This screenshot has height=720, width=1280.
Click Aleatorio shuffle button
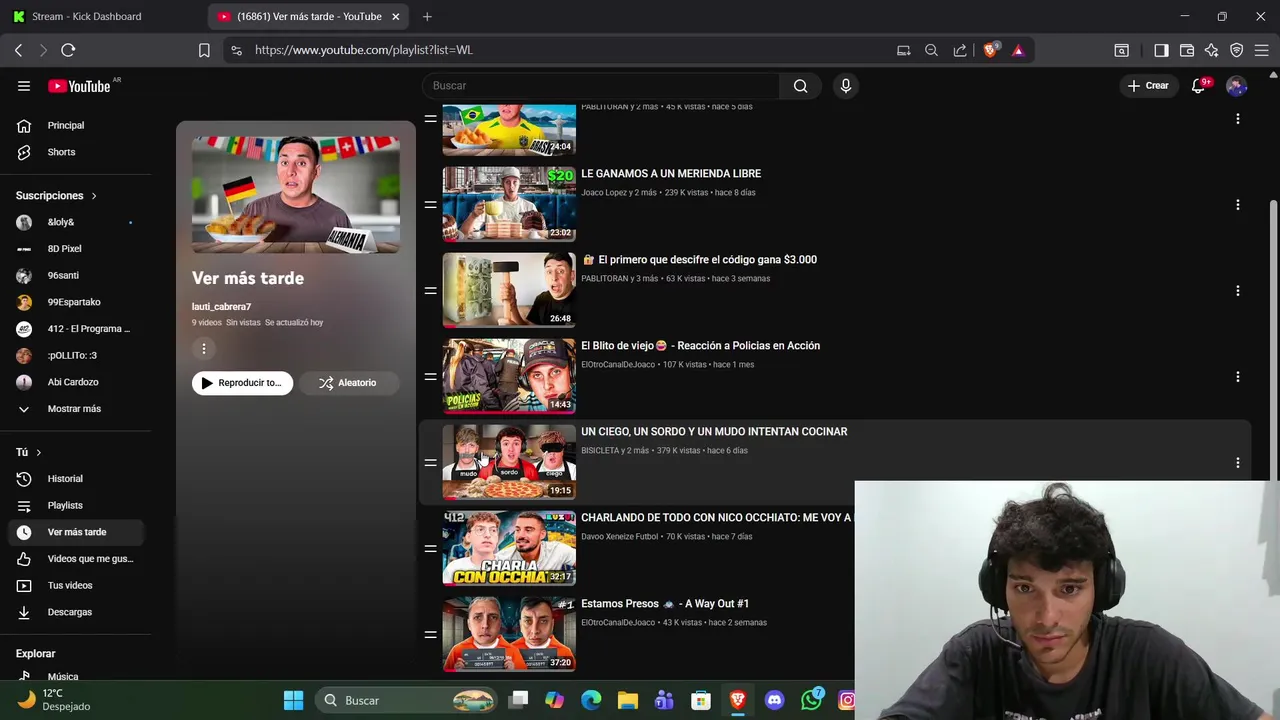coord(349,383)
